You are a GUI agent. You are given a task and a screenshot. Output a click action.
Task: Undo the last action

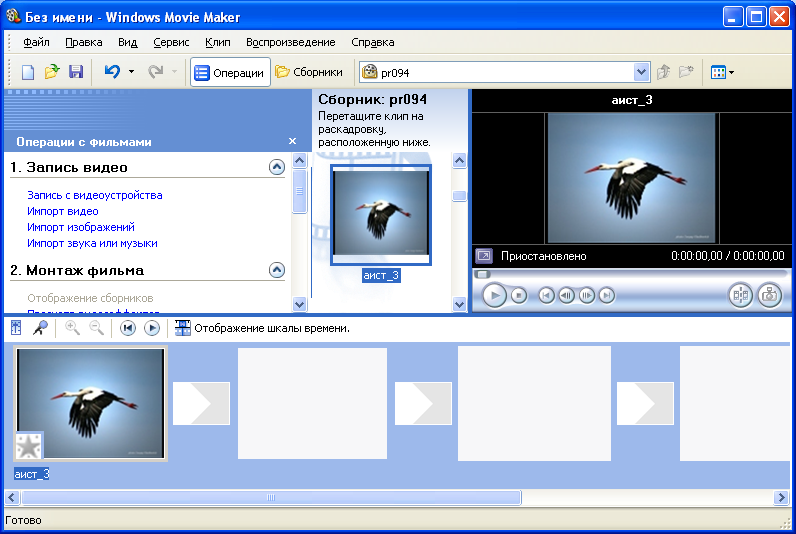click(x=112, y=72)
